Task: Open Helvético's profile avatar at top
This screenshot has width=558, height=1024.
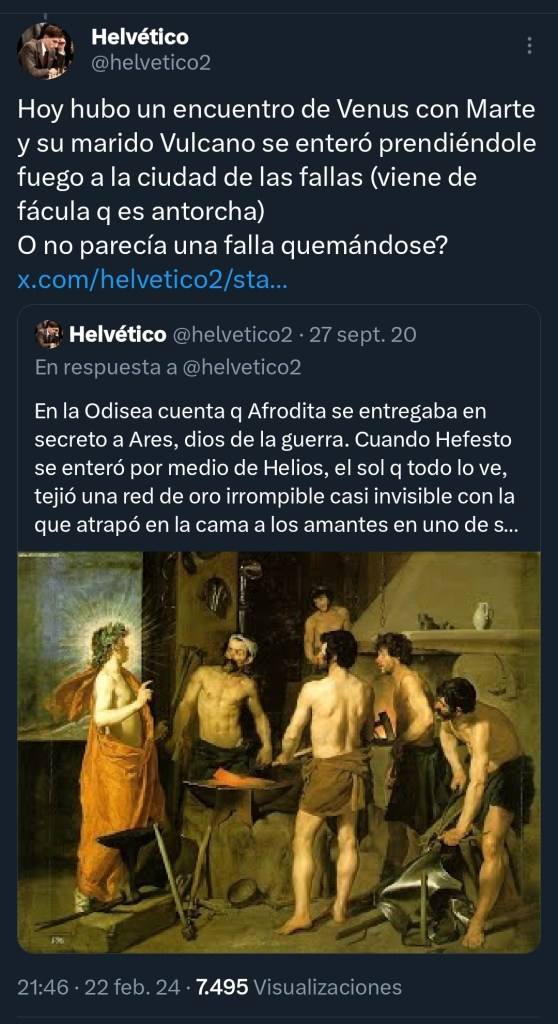Action: pyautogui.click(x=45, y=50)
